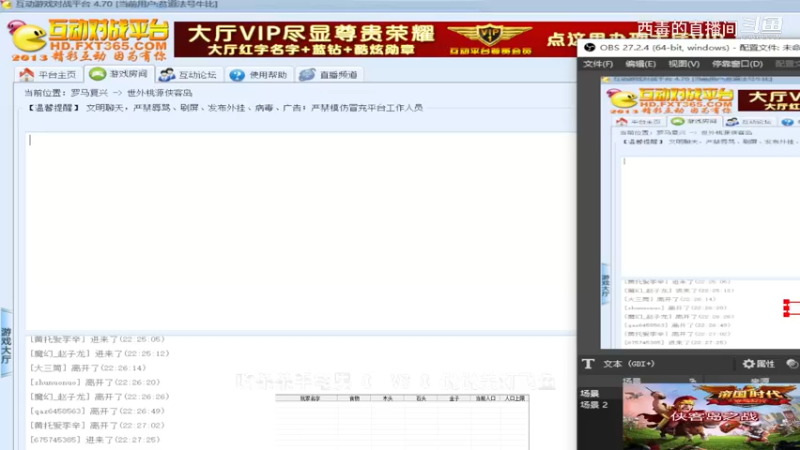This screenshot has height=450, width=800.
Task: Click the people icon on 互动论坛
Action: click(166, 75)
